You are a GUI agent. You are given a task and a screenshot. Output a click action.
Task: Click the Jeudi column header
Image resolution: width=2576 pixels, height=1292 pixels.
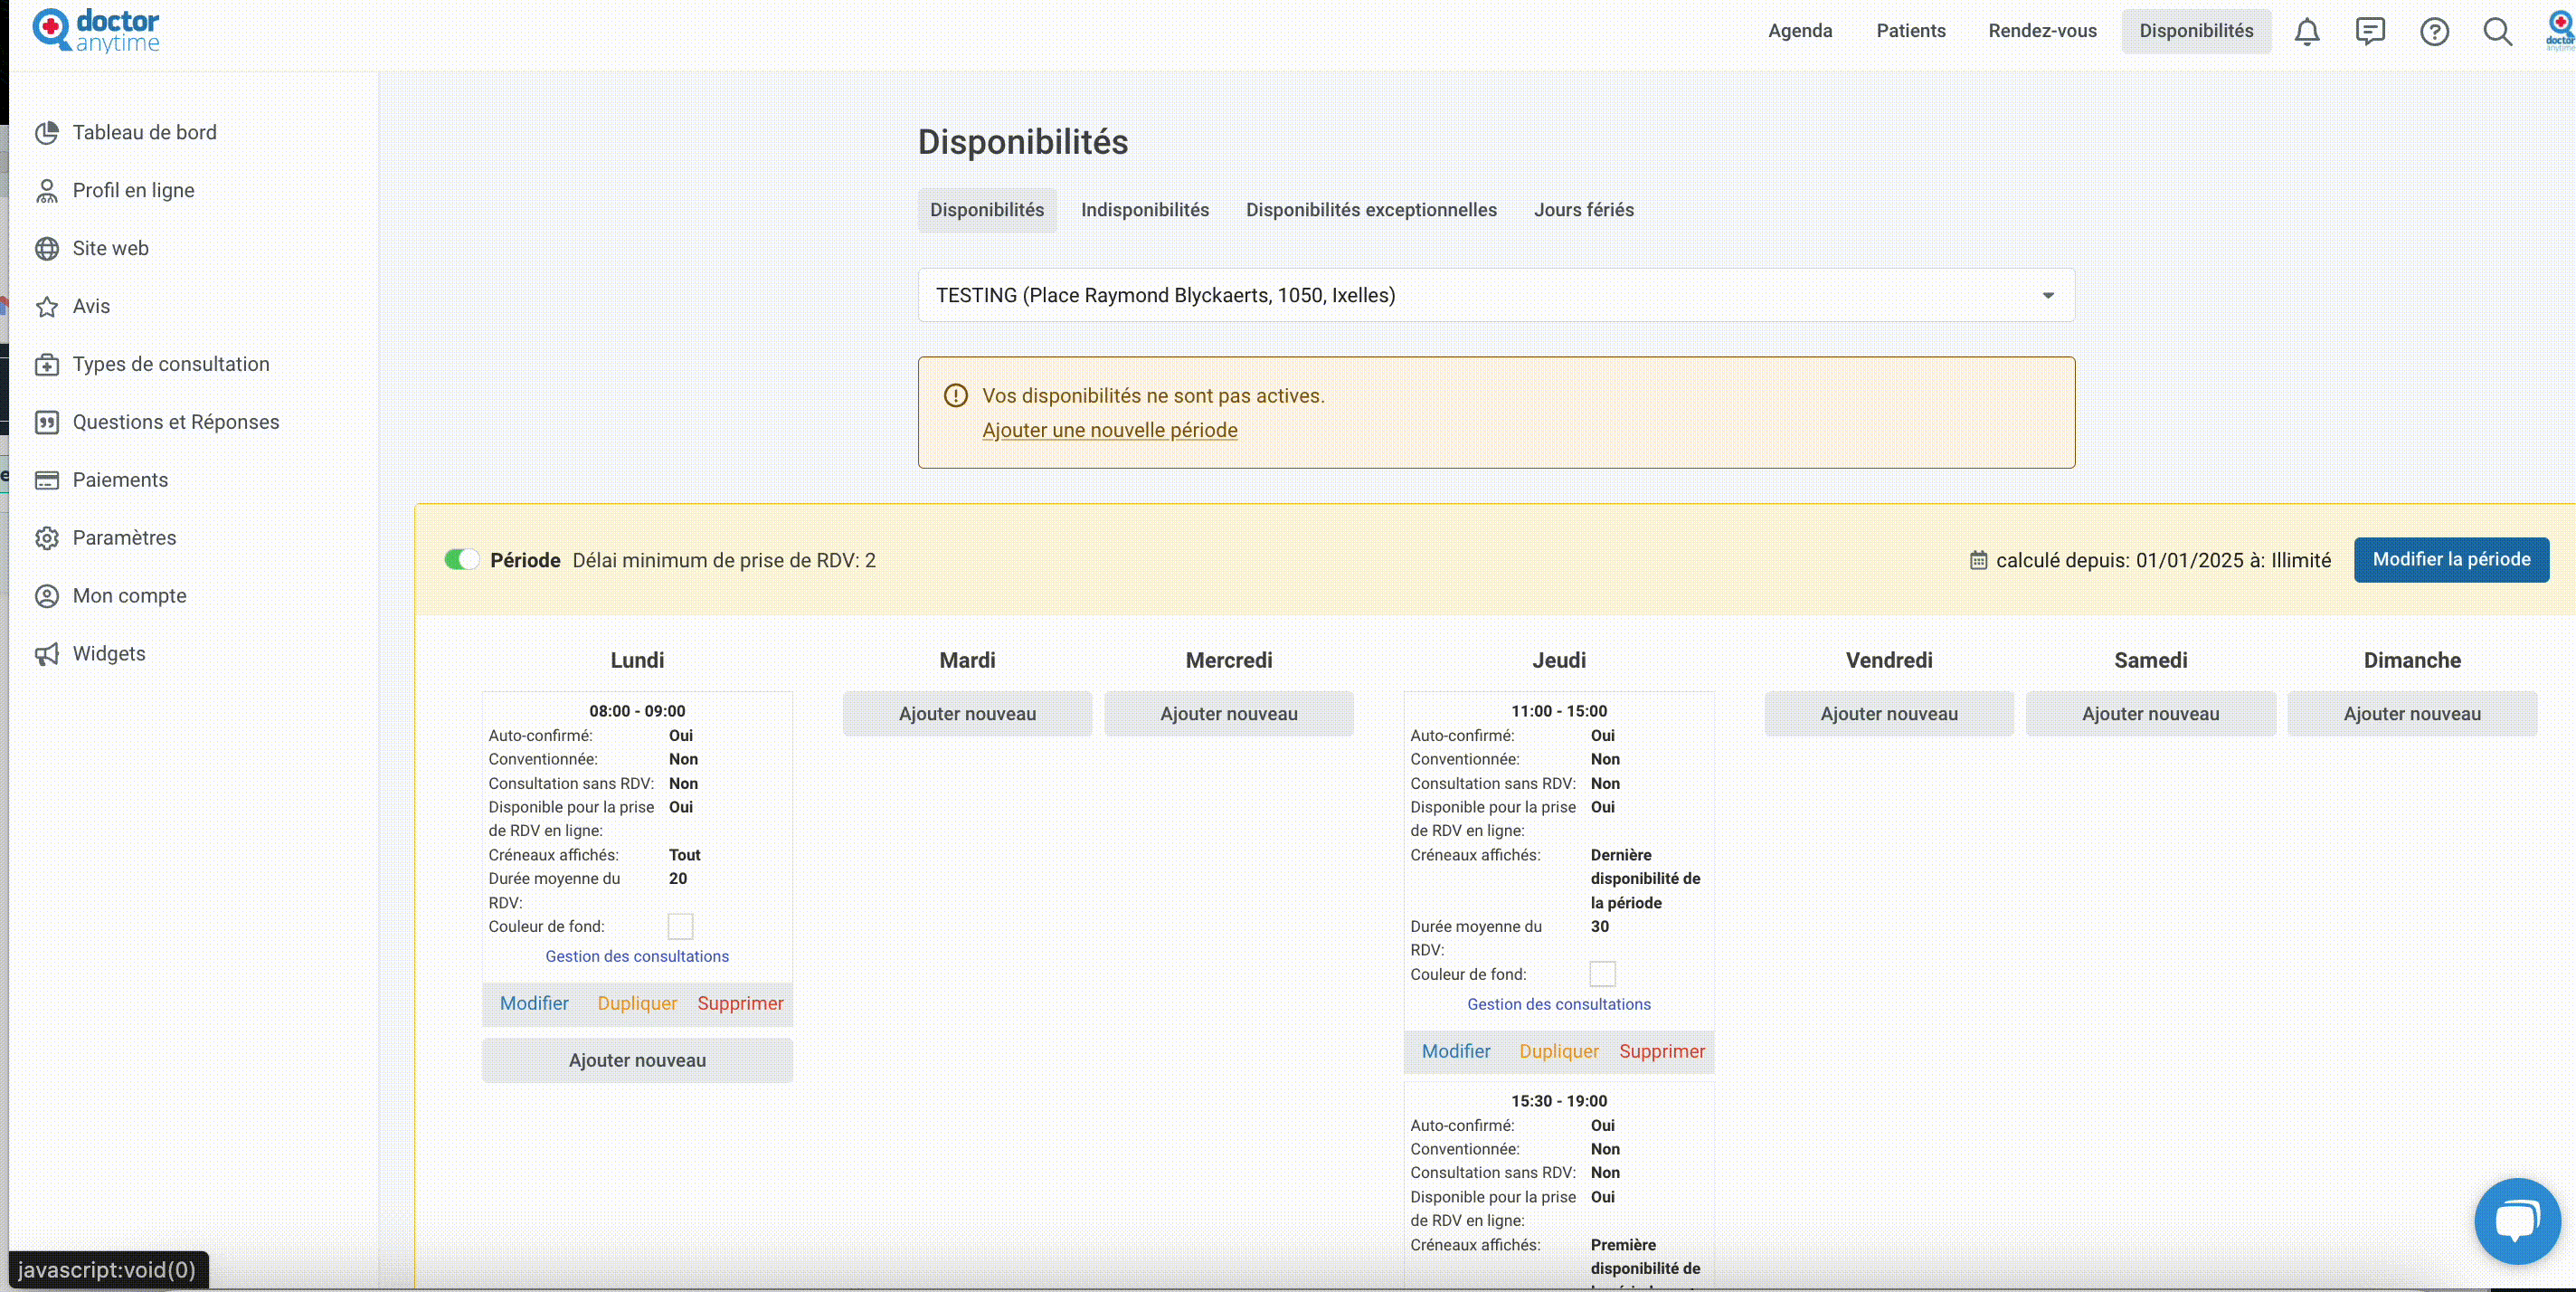tap(1559, 660)
